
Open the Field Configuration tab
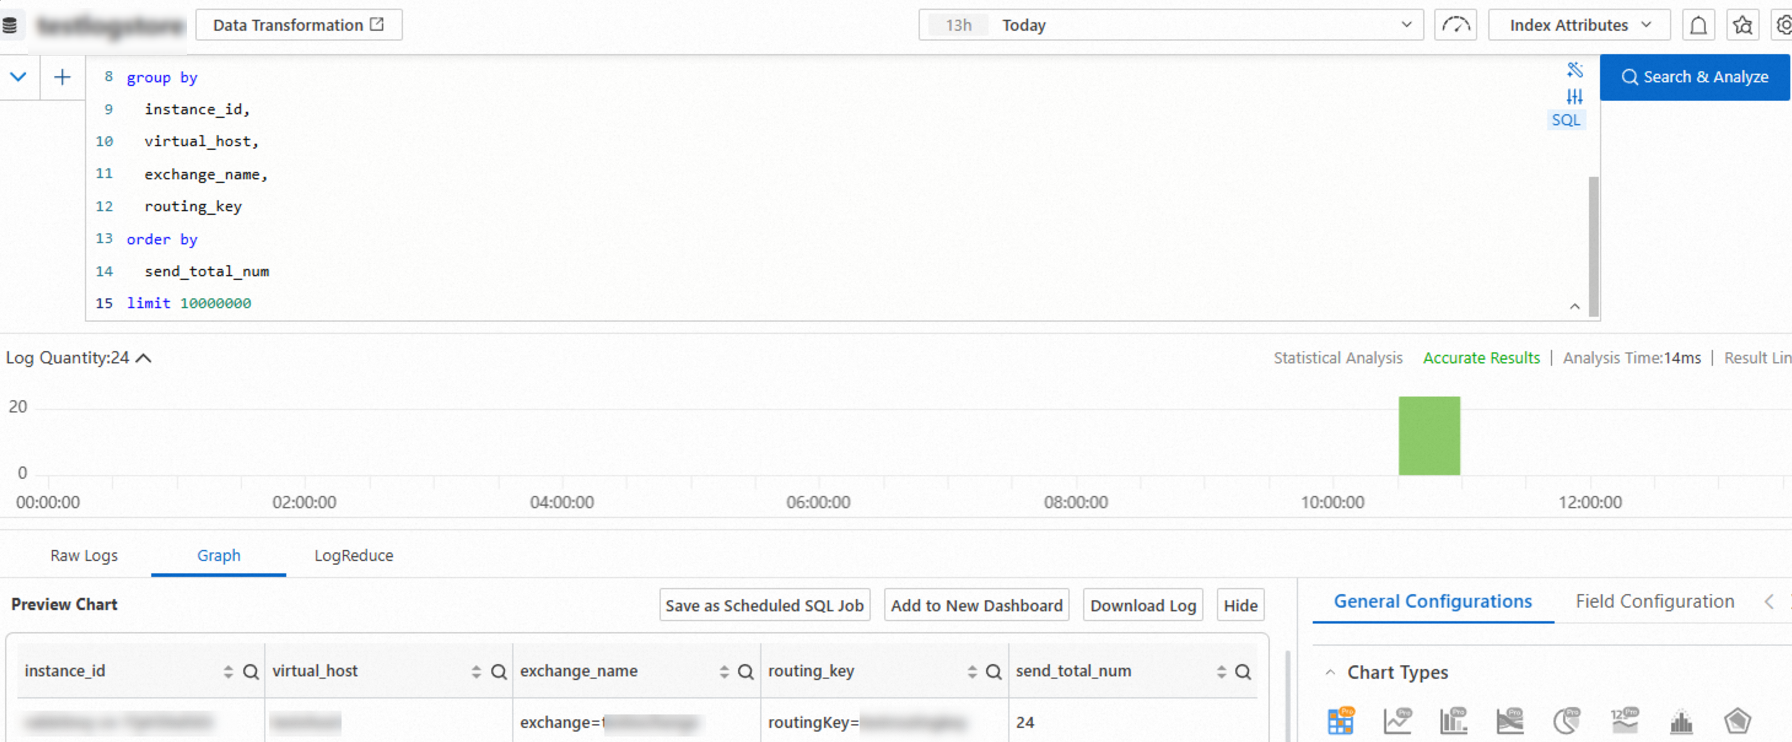point(1655,601)
